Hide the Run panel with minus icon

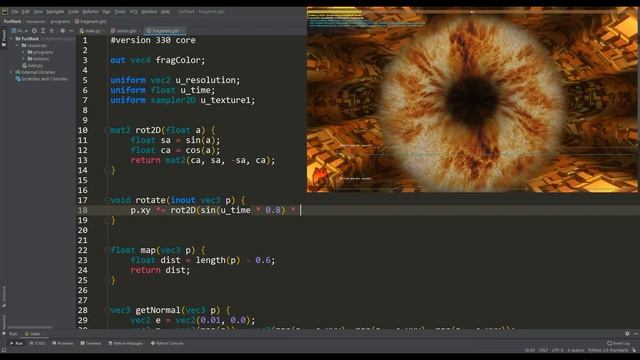click(636, 334)
